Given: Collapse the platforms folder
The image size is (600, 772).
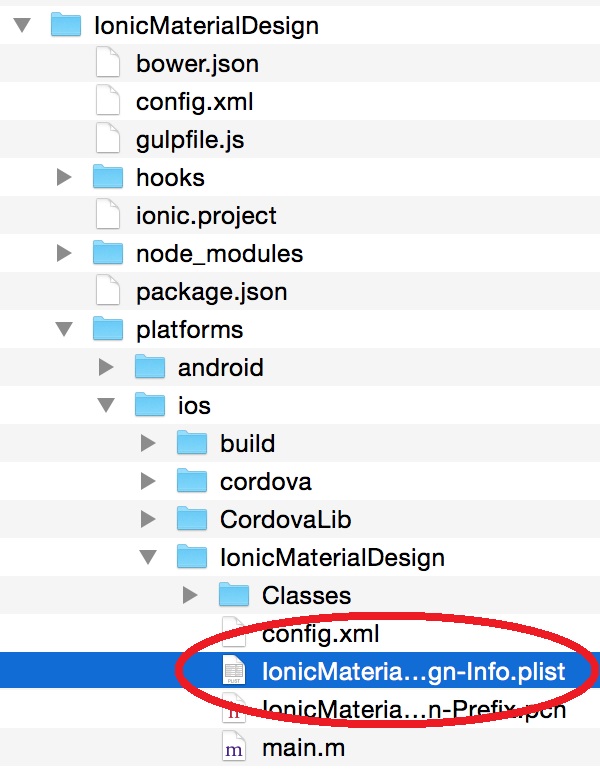Looking at the screenshot, I should coord(64,329).
